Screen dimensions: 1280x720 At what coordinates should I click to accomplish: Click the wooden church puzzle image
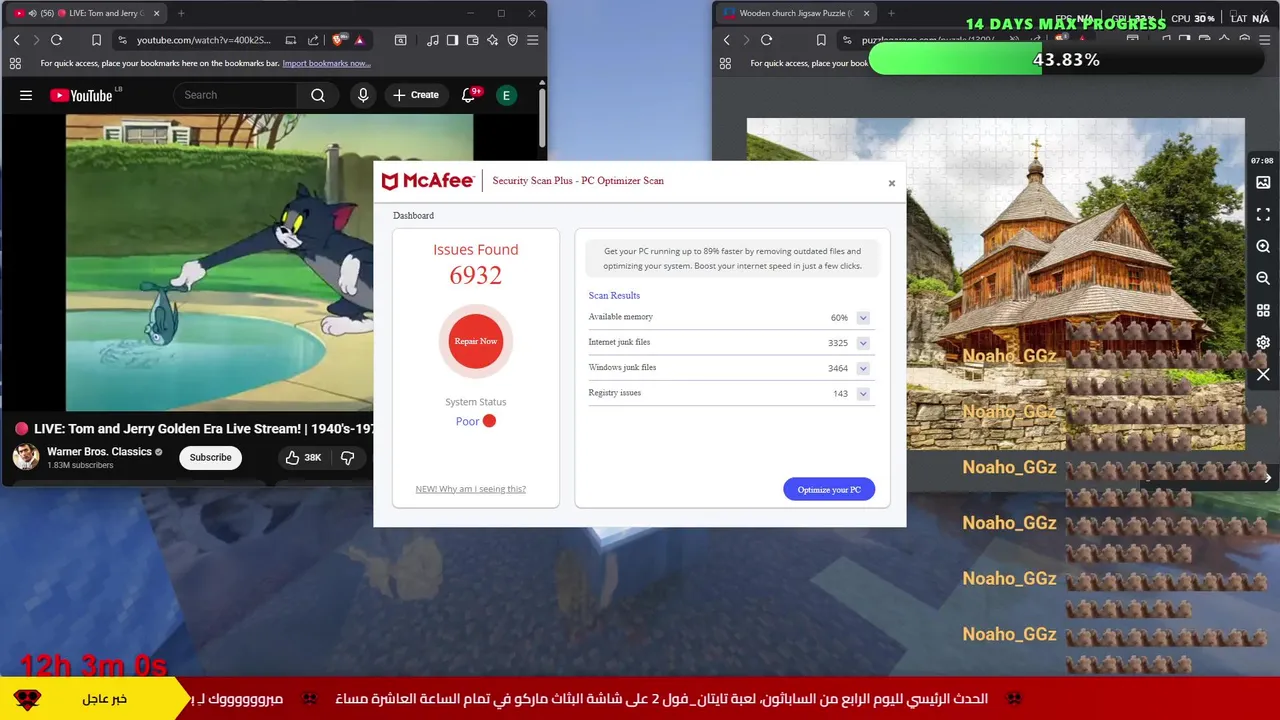995,285
